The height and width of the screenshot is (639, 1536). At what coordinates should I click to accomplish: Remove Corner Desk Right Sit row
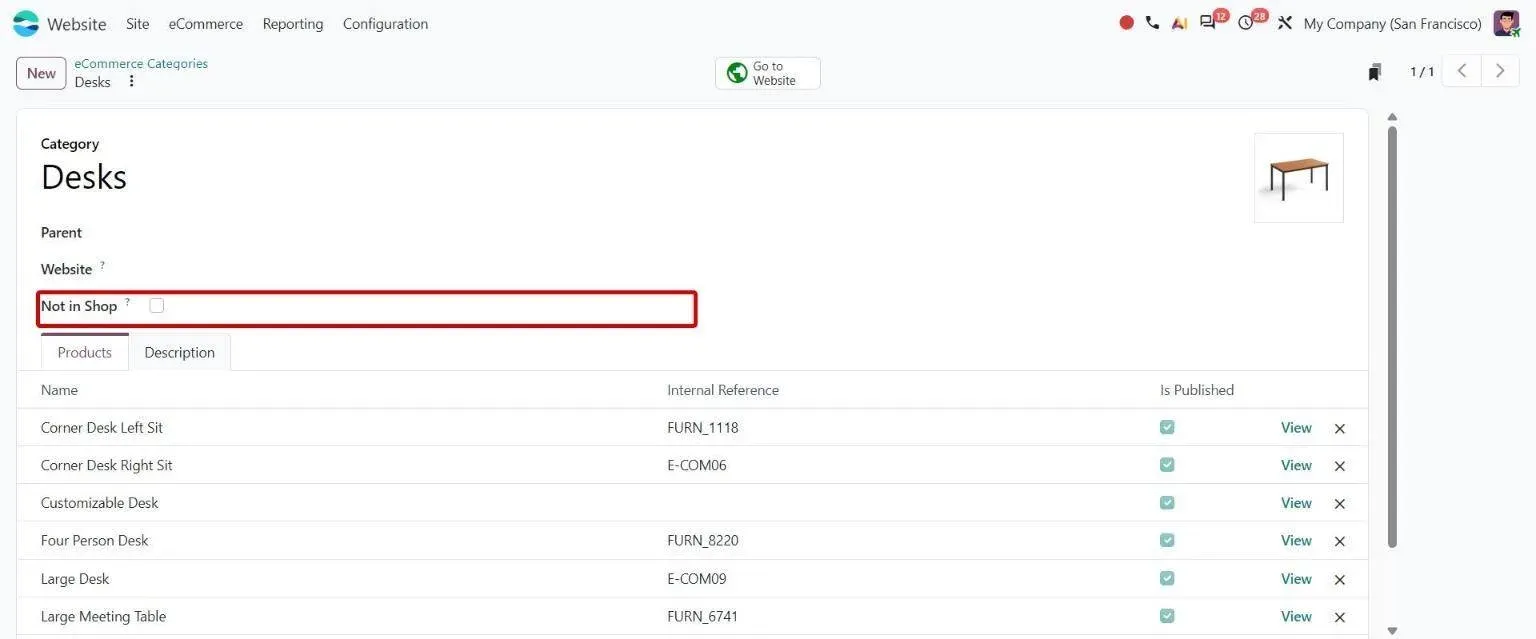tap(1340, 466)
